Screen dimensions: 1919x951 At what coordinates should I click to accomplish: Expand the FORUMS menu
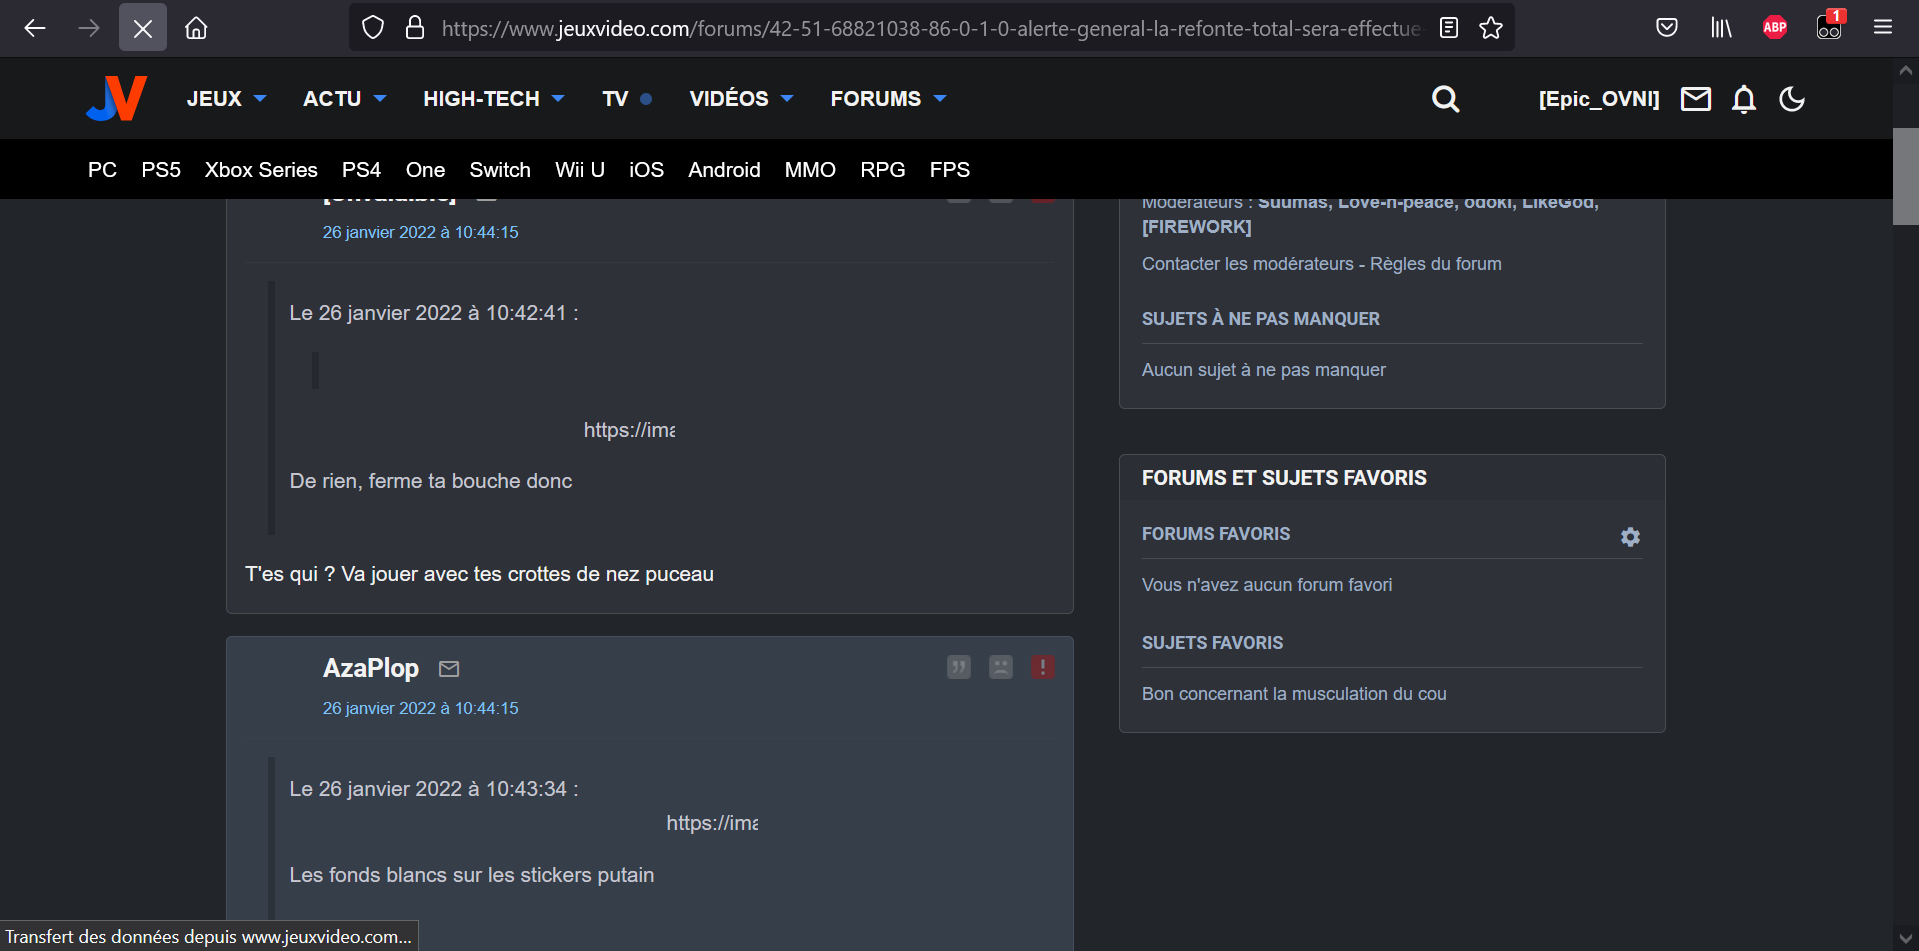click(888, 99)
